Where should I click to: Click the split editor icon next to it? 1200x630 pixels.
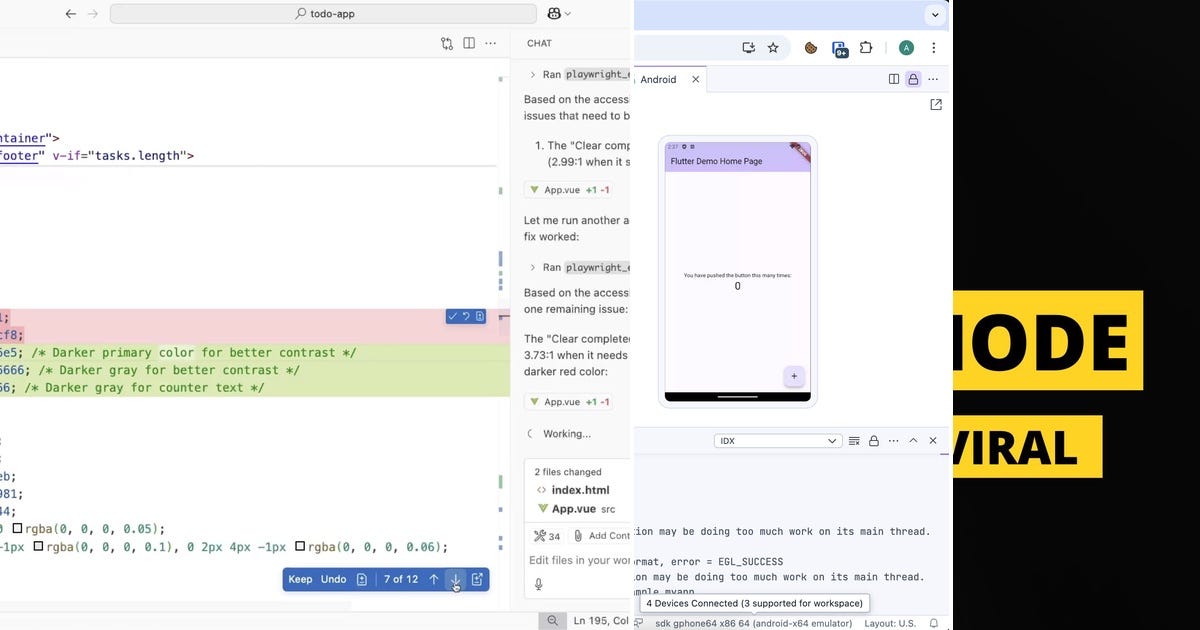(x=469, y=43)
